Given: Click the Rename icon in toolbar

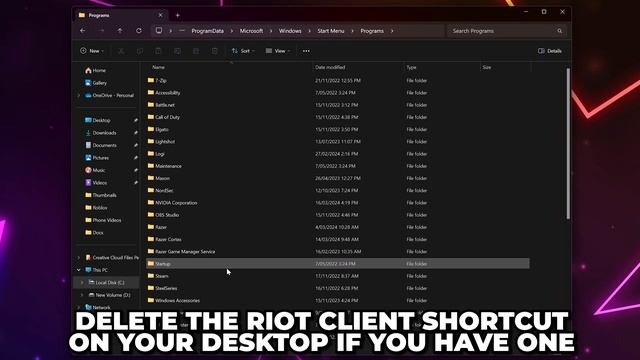Looking at the screenshot, I should [x=177, y=51].
